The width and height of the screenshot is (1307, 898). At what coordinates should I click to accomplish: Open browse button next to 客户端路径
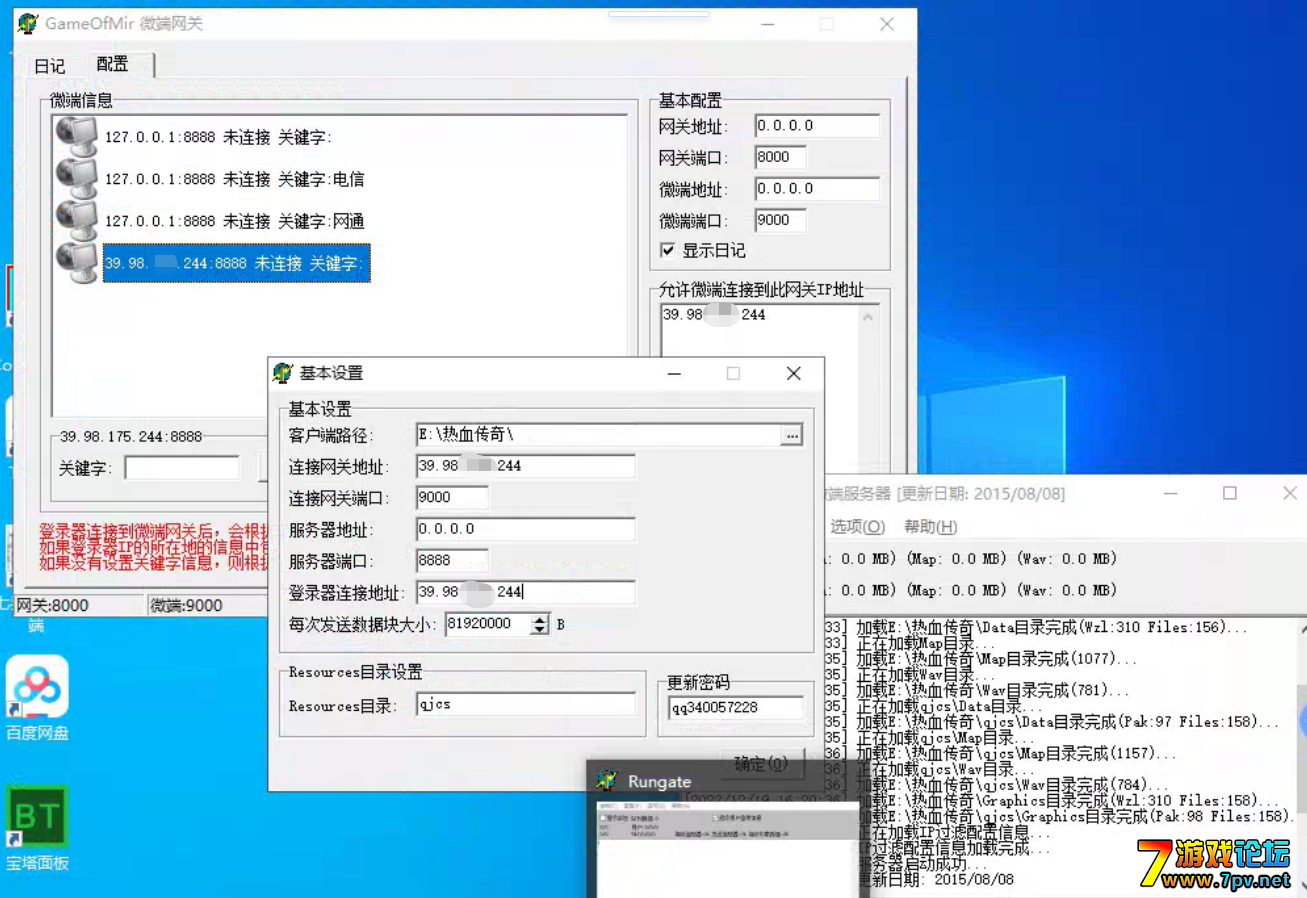pyautogui.click(x=792, y=435)
